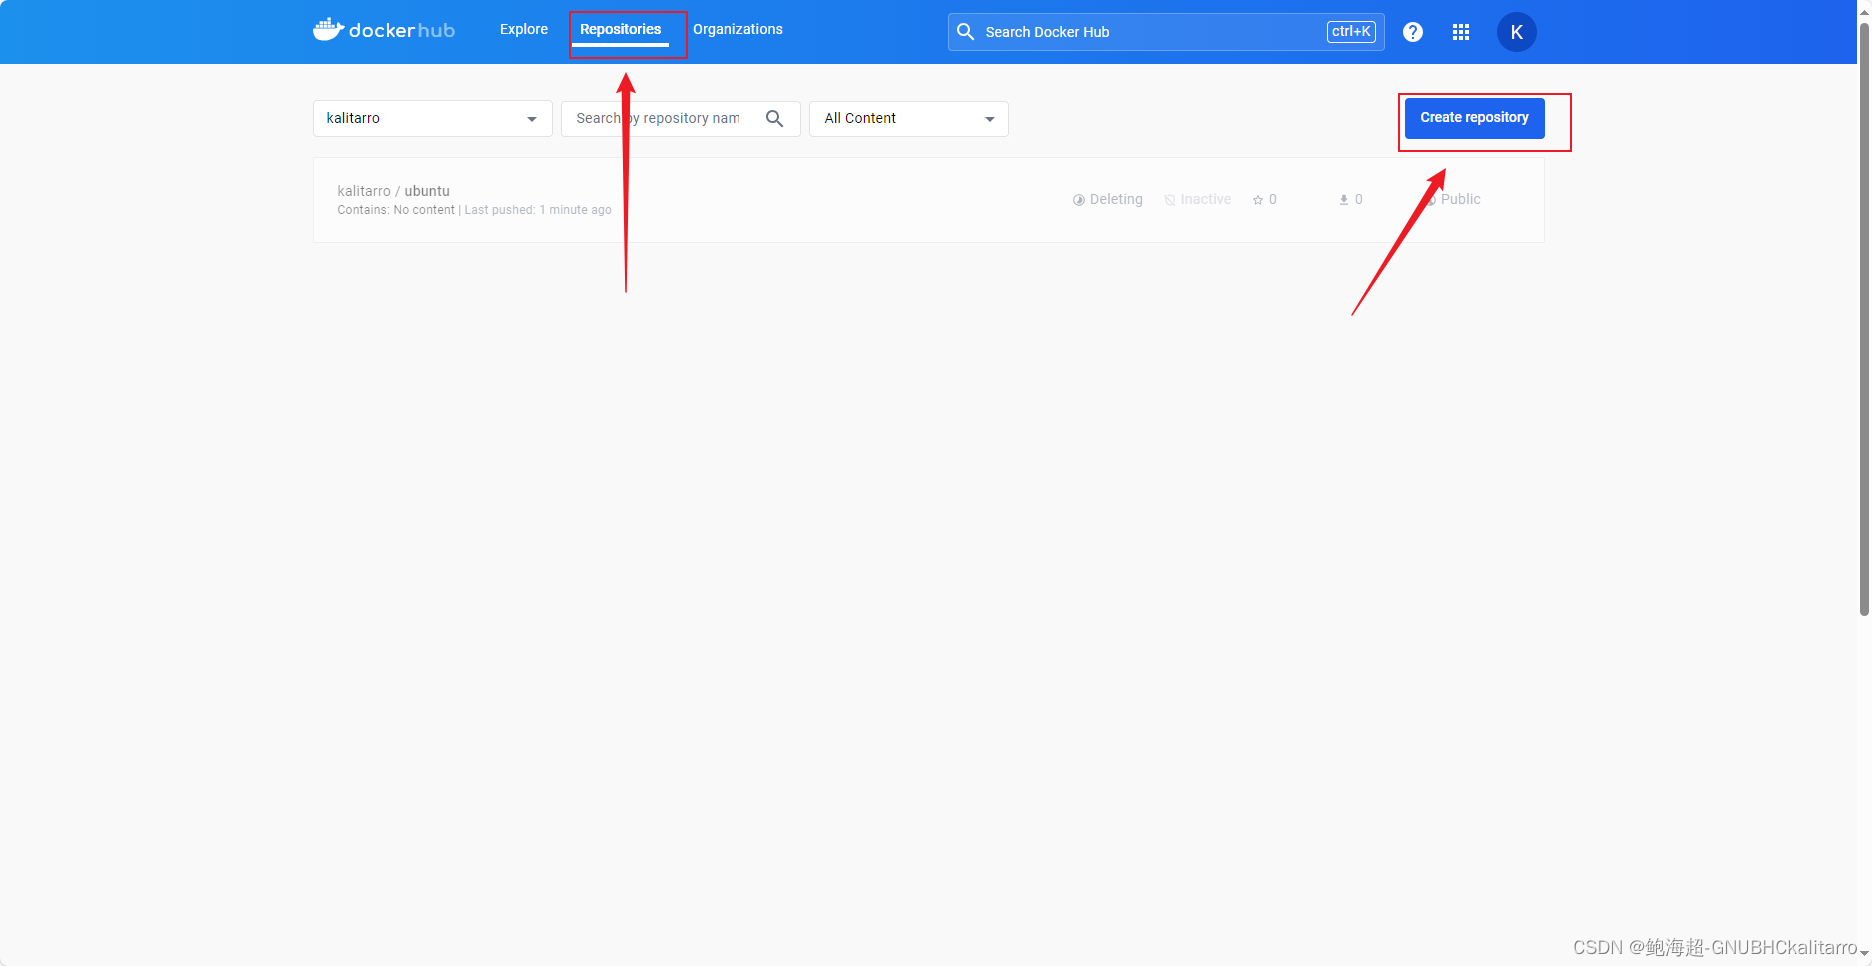This screenshot has height=966, width=1872.
Task: Click the Search Docker Hub magnifier icon
Action: click(x=965, y=32)
